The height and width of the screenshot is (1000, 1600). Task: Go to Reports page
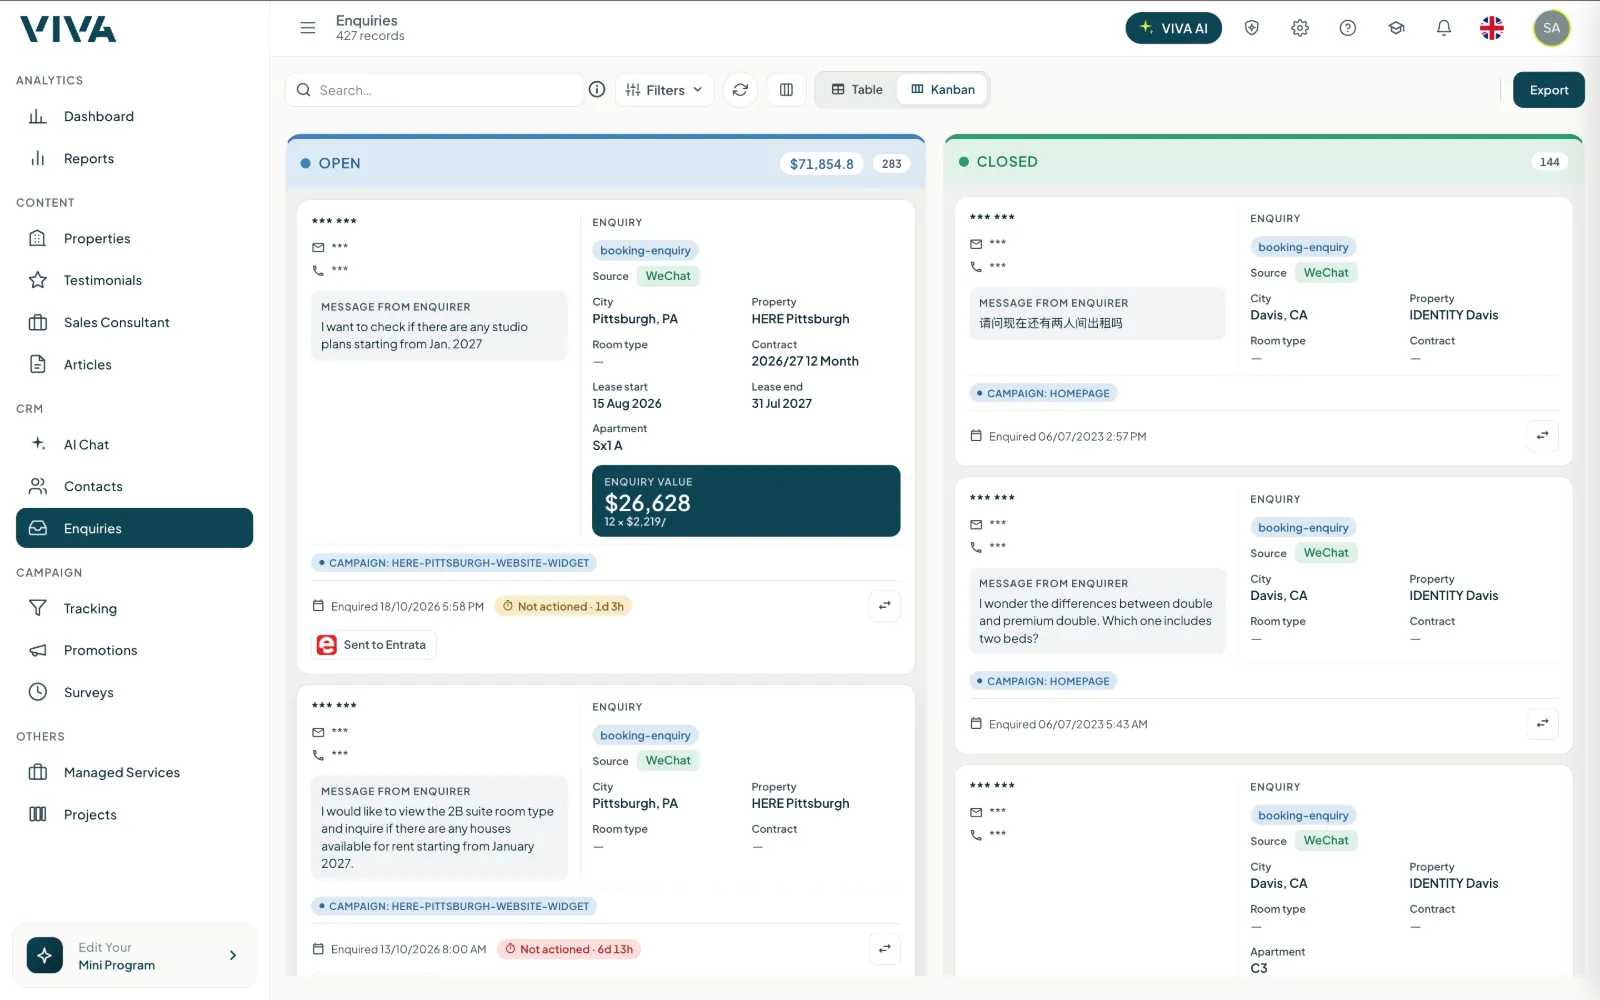click(134, 158)
